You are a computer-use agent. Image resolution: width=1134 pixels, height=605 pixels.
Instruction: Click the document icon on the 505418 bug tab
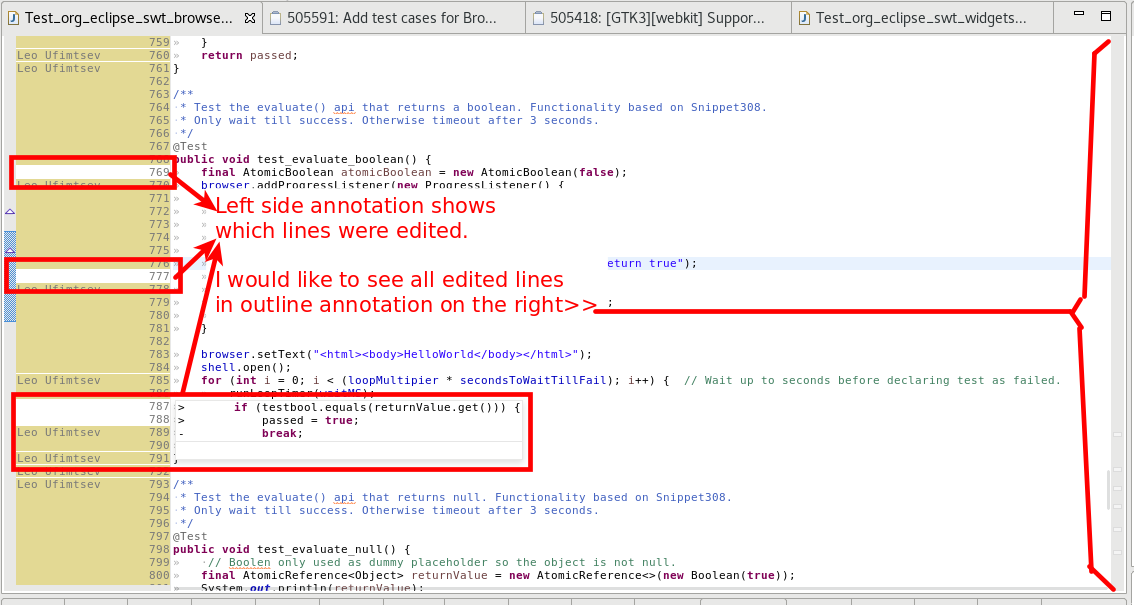point(540,17)
